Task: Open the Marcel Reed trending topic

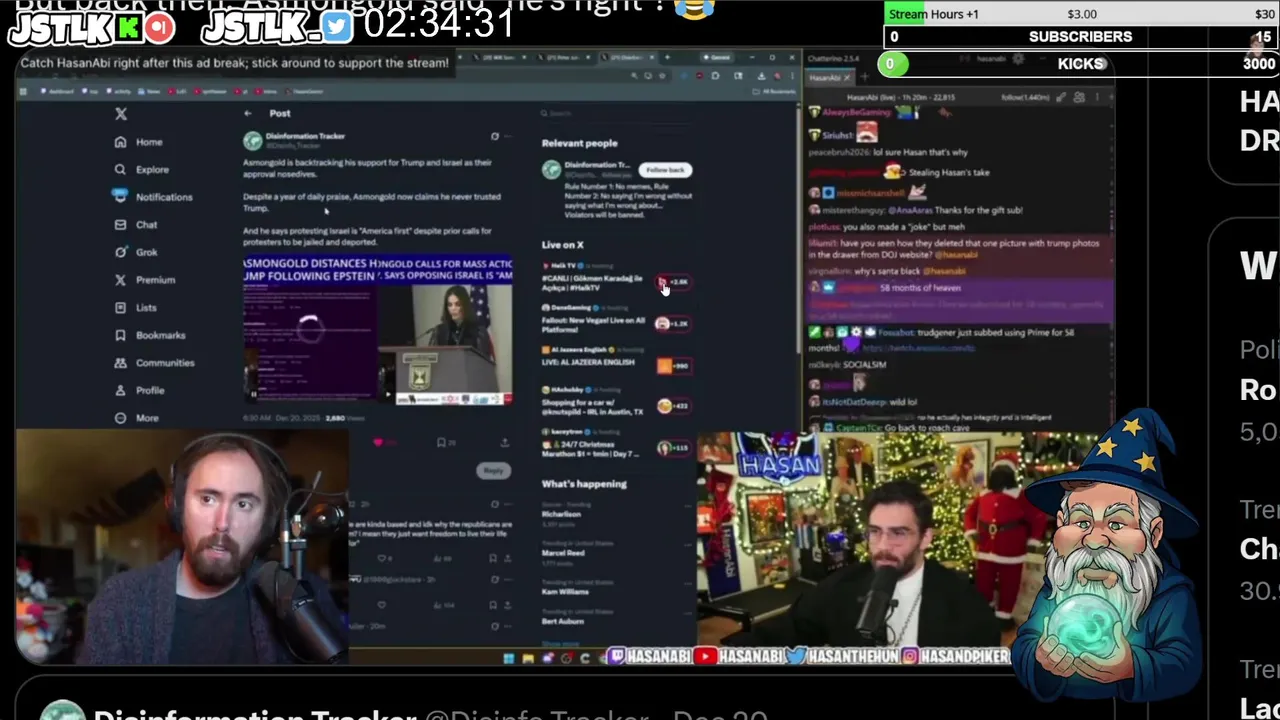Action: pyautogui.click(x=563, y=553)
